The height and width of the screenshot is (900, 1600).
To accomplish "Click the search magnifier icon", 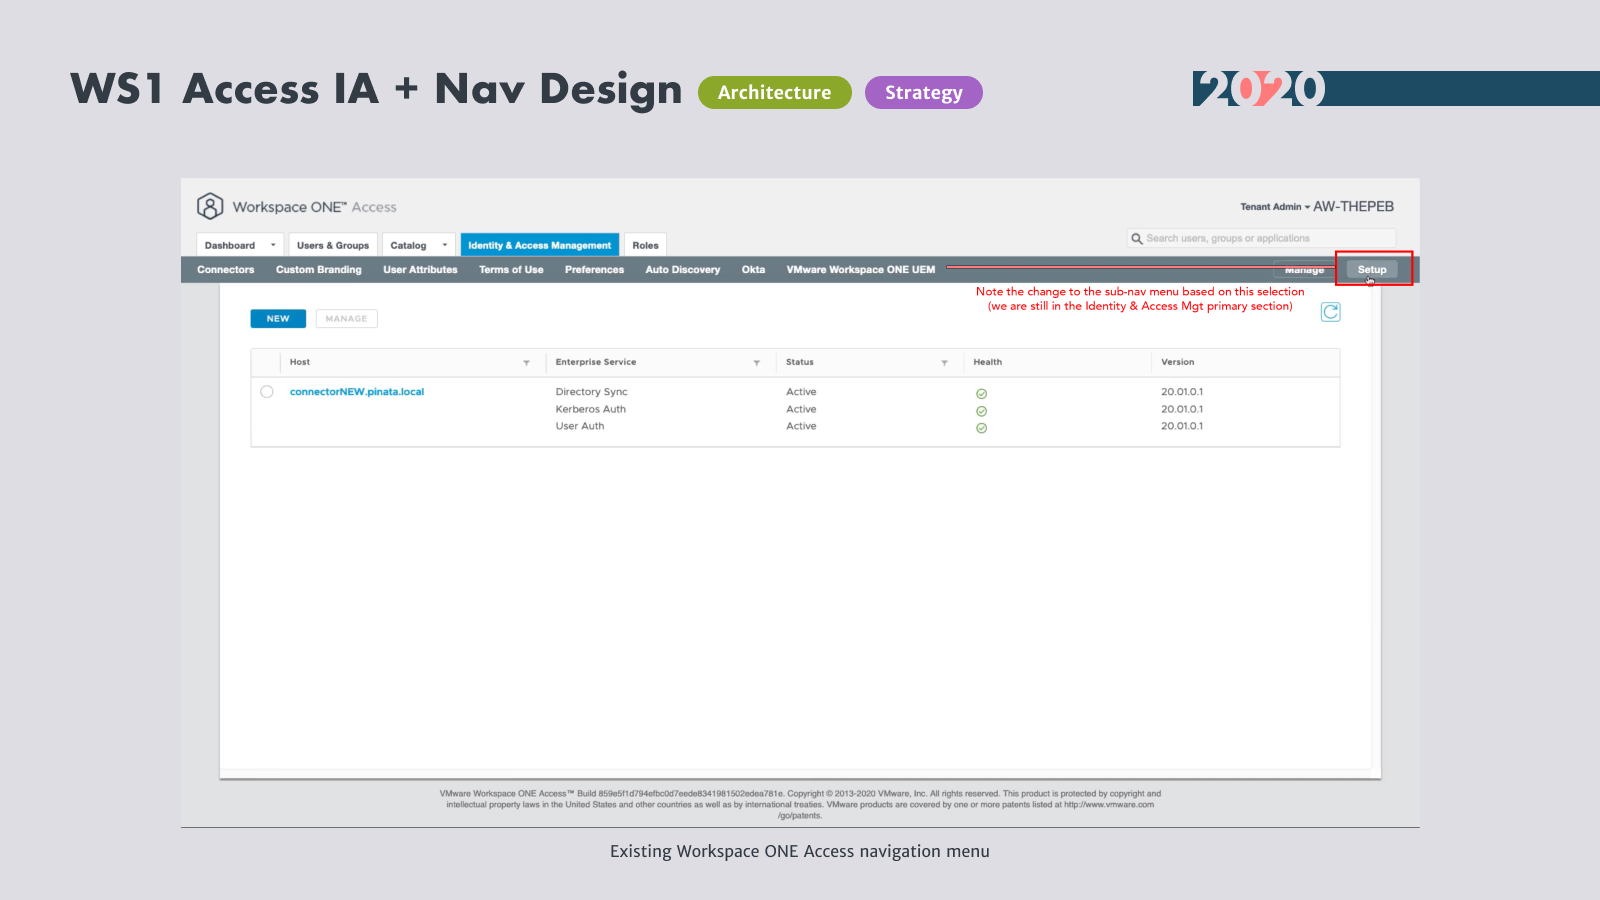I will [1137, 239].
